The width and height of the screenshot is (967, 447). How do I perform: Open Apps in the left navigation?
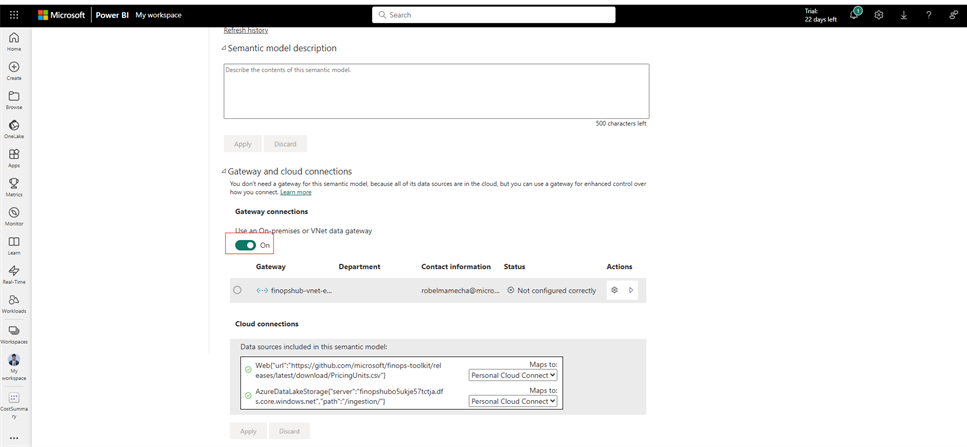(x=14, y=158)
